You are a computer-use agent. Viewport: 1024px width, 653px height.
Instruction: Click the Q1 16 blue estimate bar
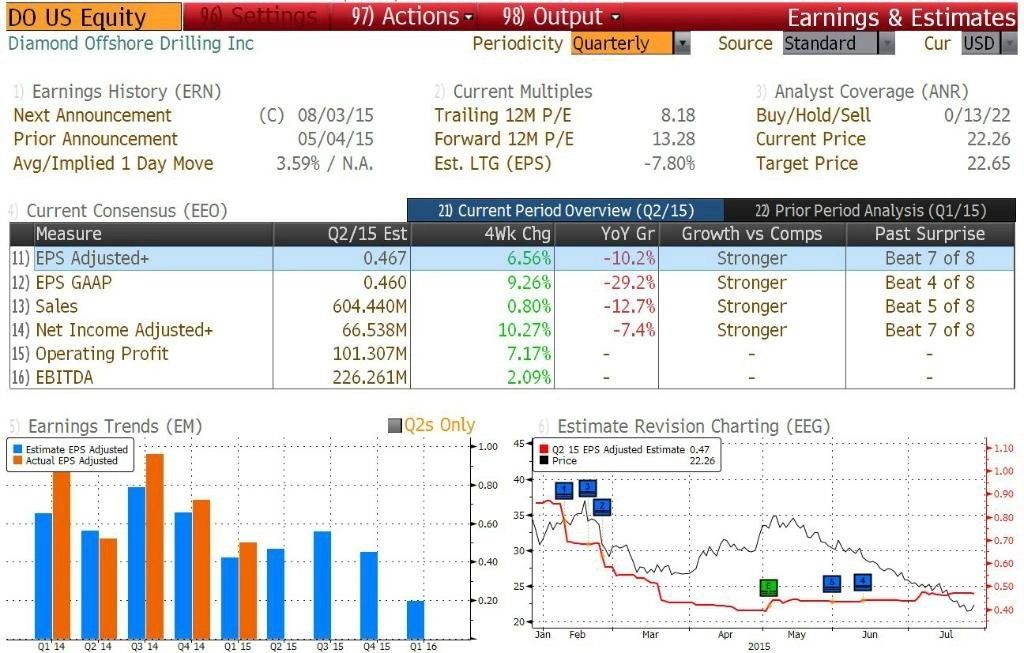tap(415, 620)
